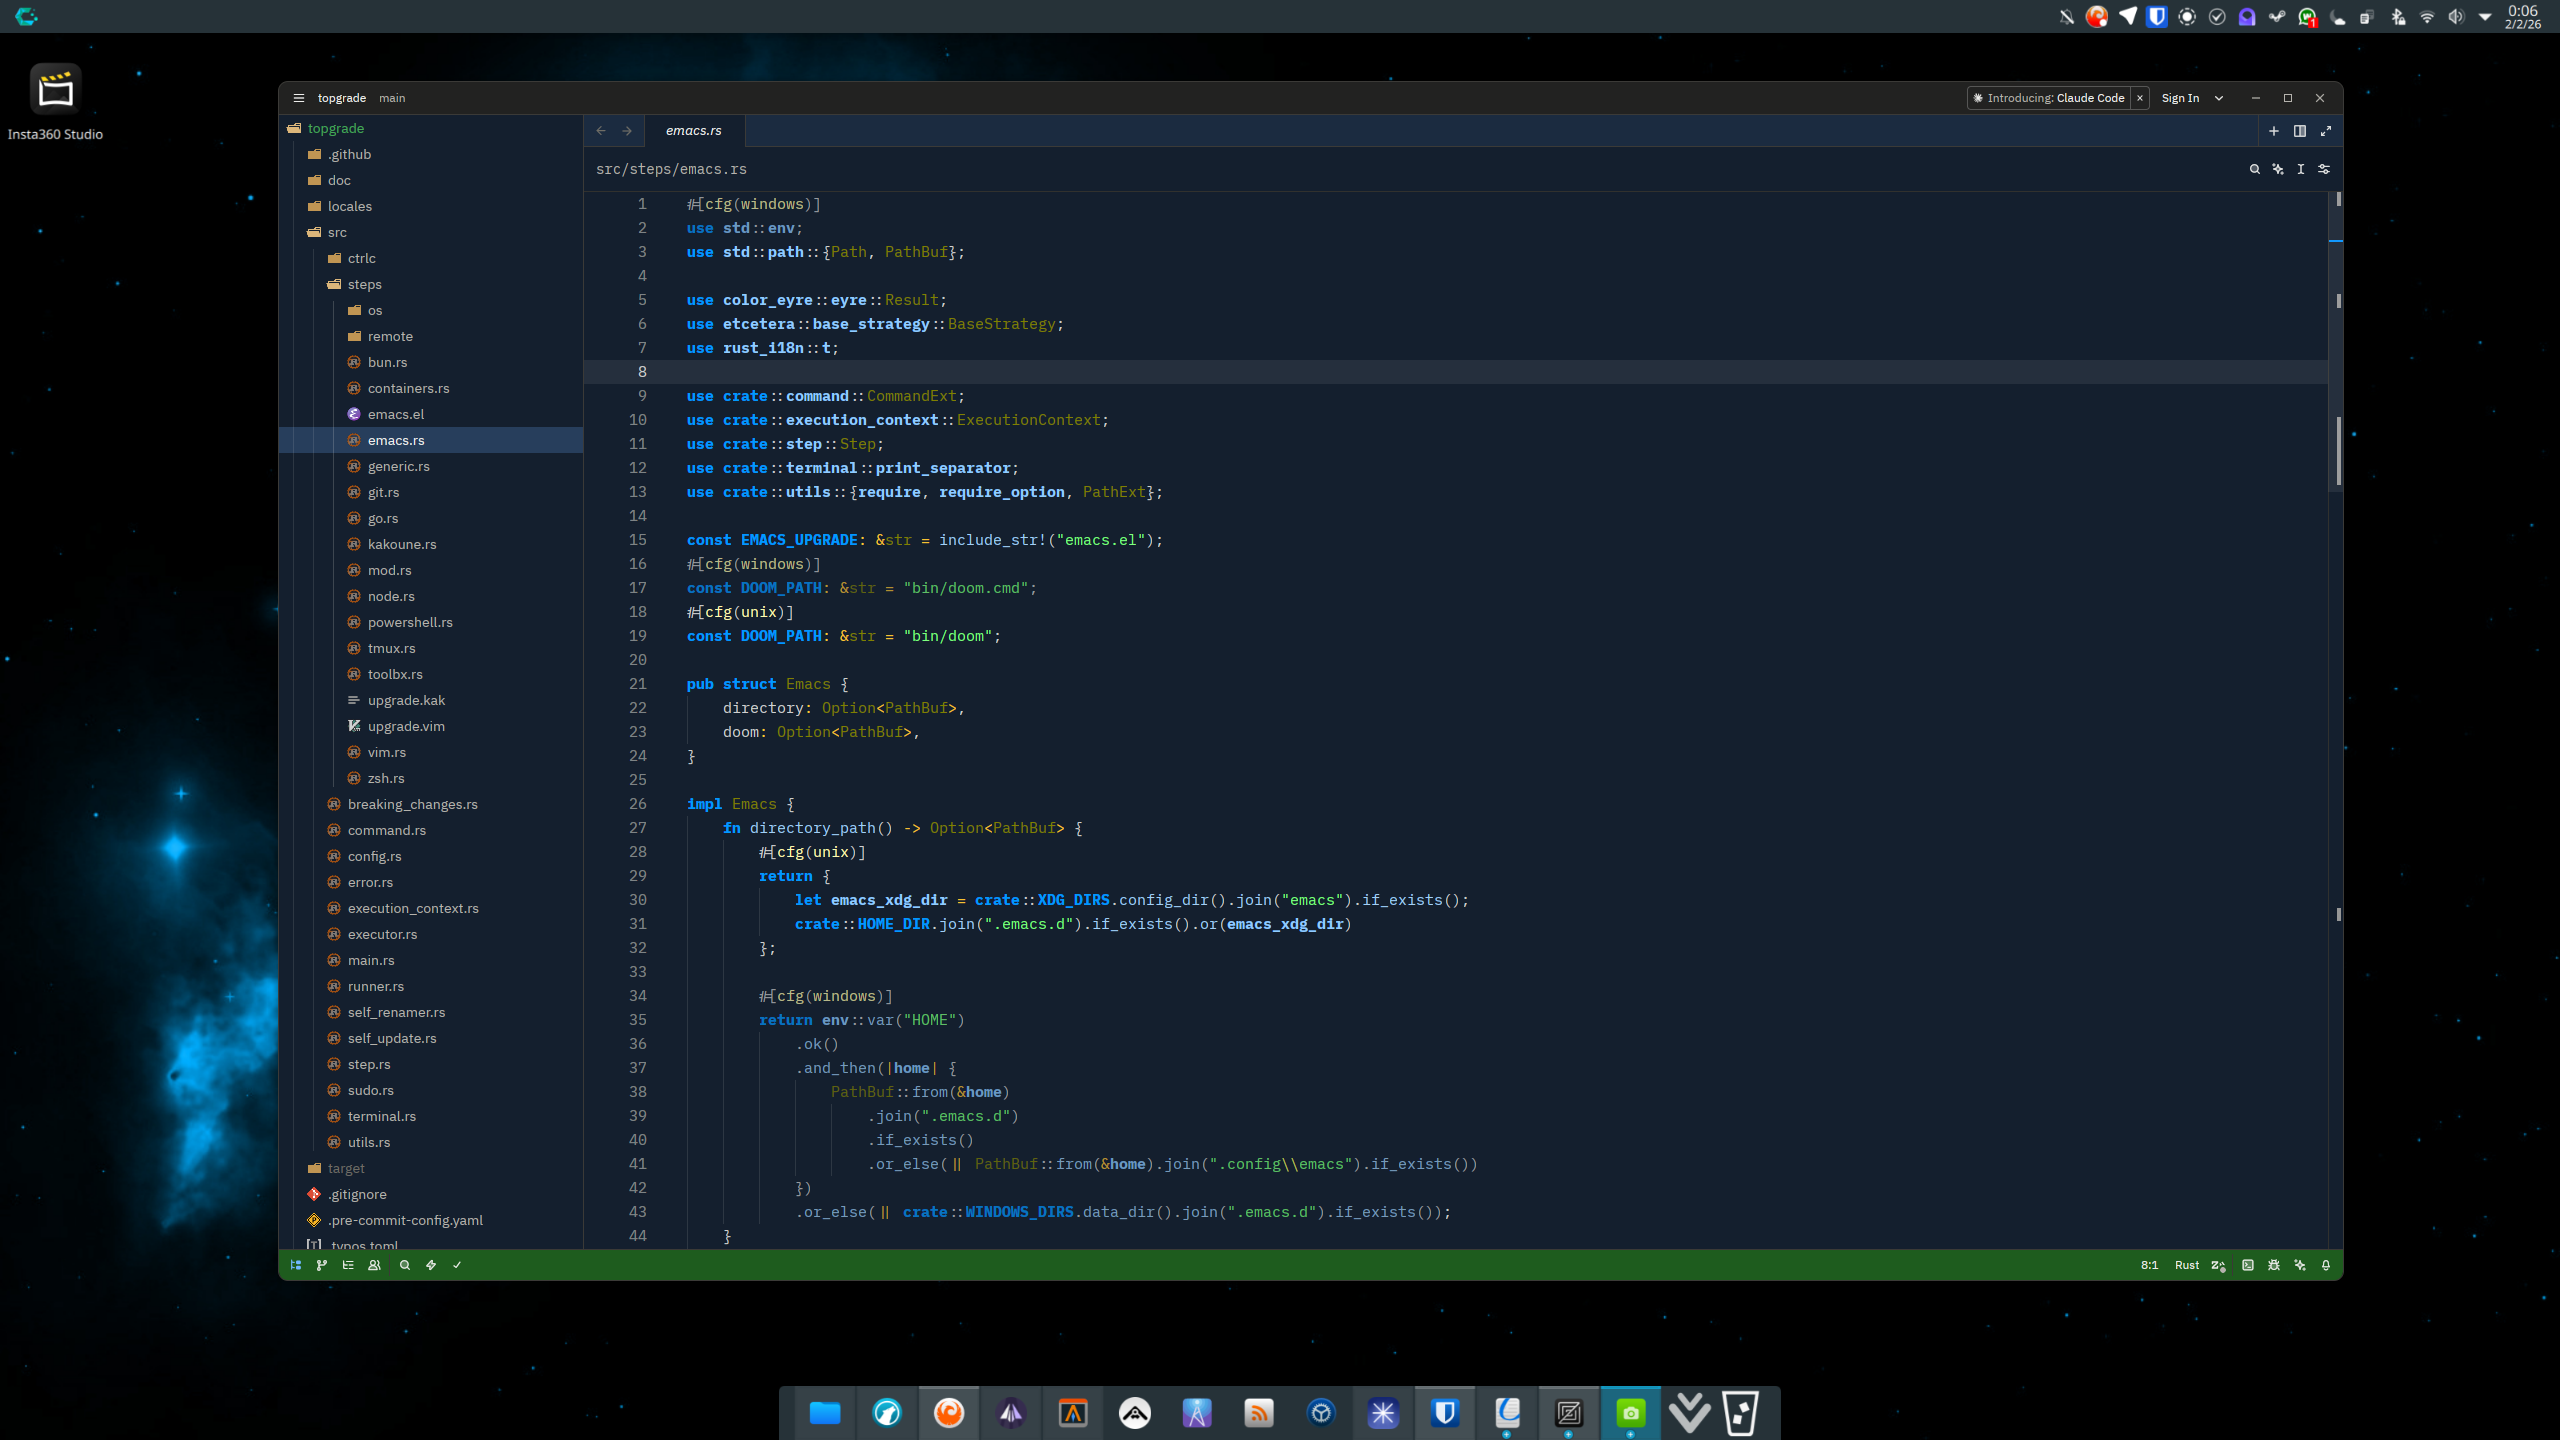The height and width of the screenshot is (1440, 2560).
Task: Click the lightning bolt icon in status bar
Action: (431, 1265)
